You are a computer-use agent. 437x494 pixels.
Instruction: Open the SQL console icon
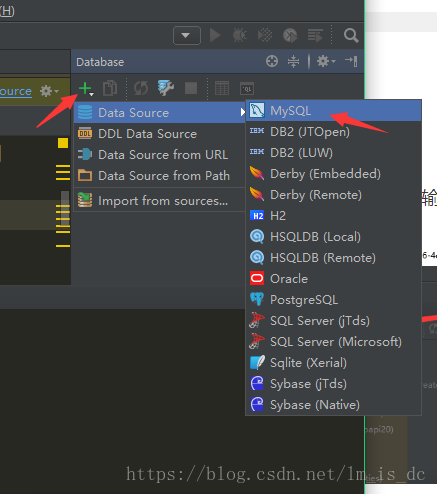click(x=247, y=89)
